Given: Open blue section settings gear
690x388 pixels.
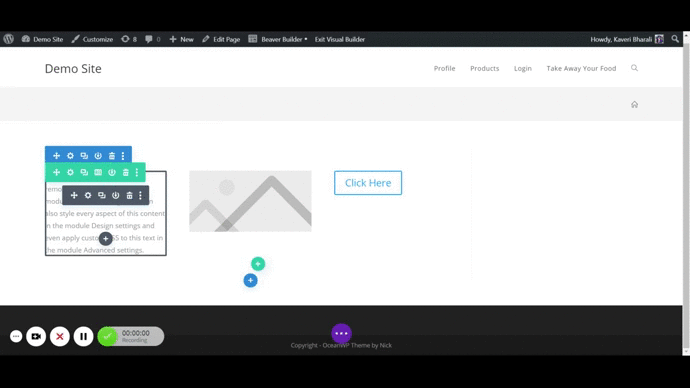Looking at the screenshot, I should click(70, 156).
